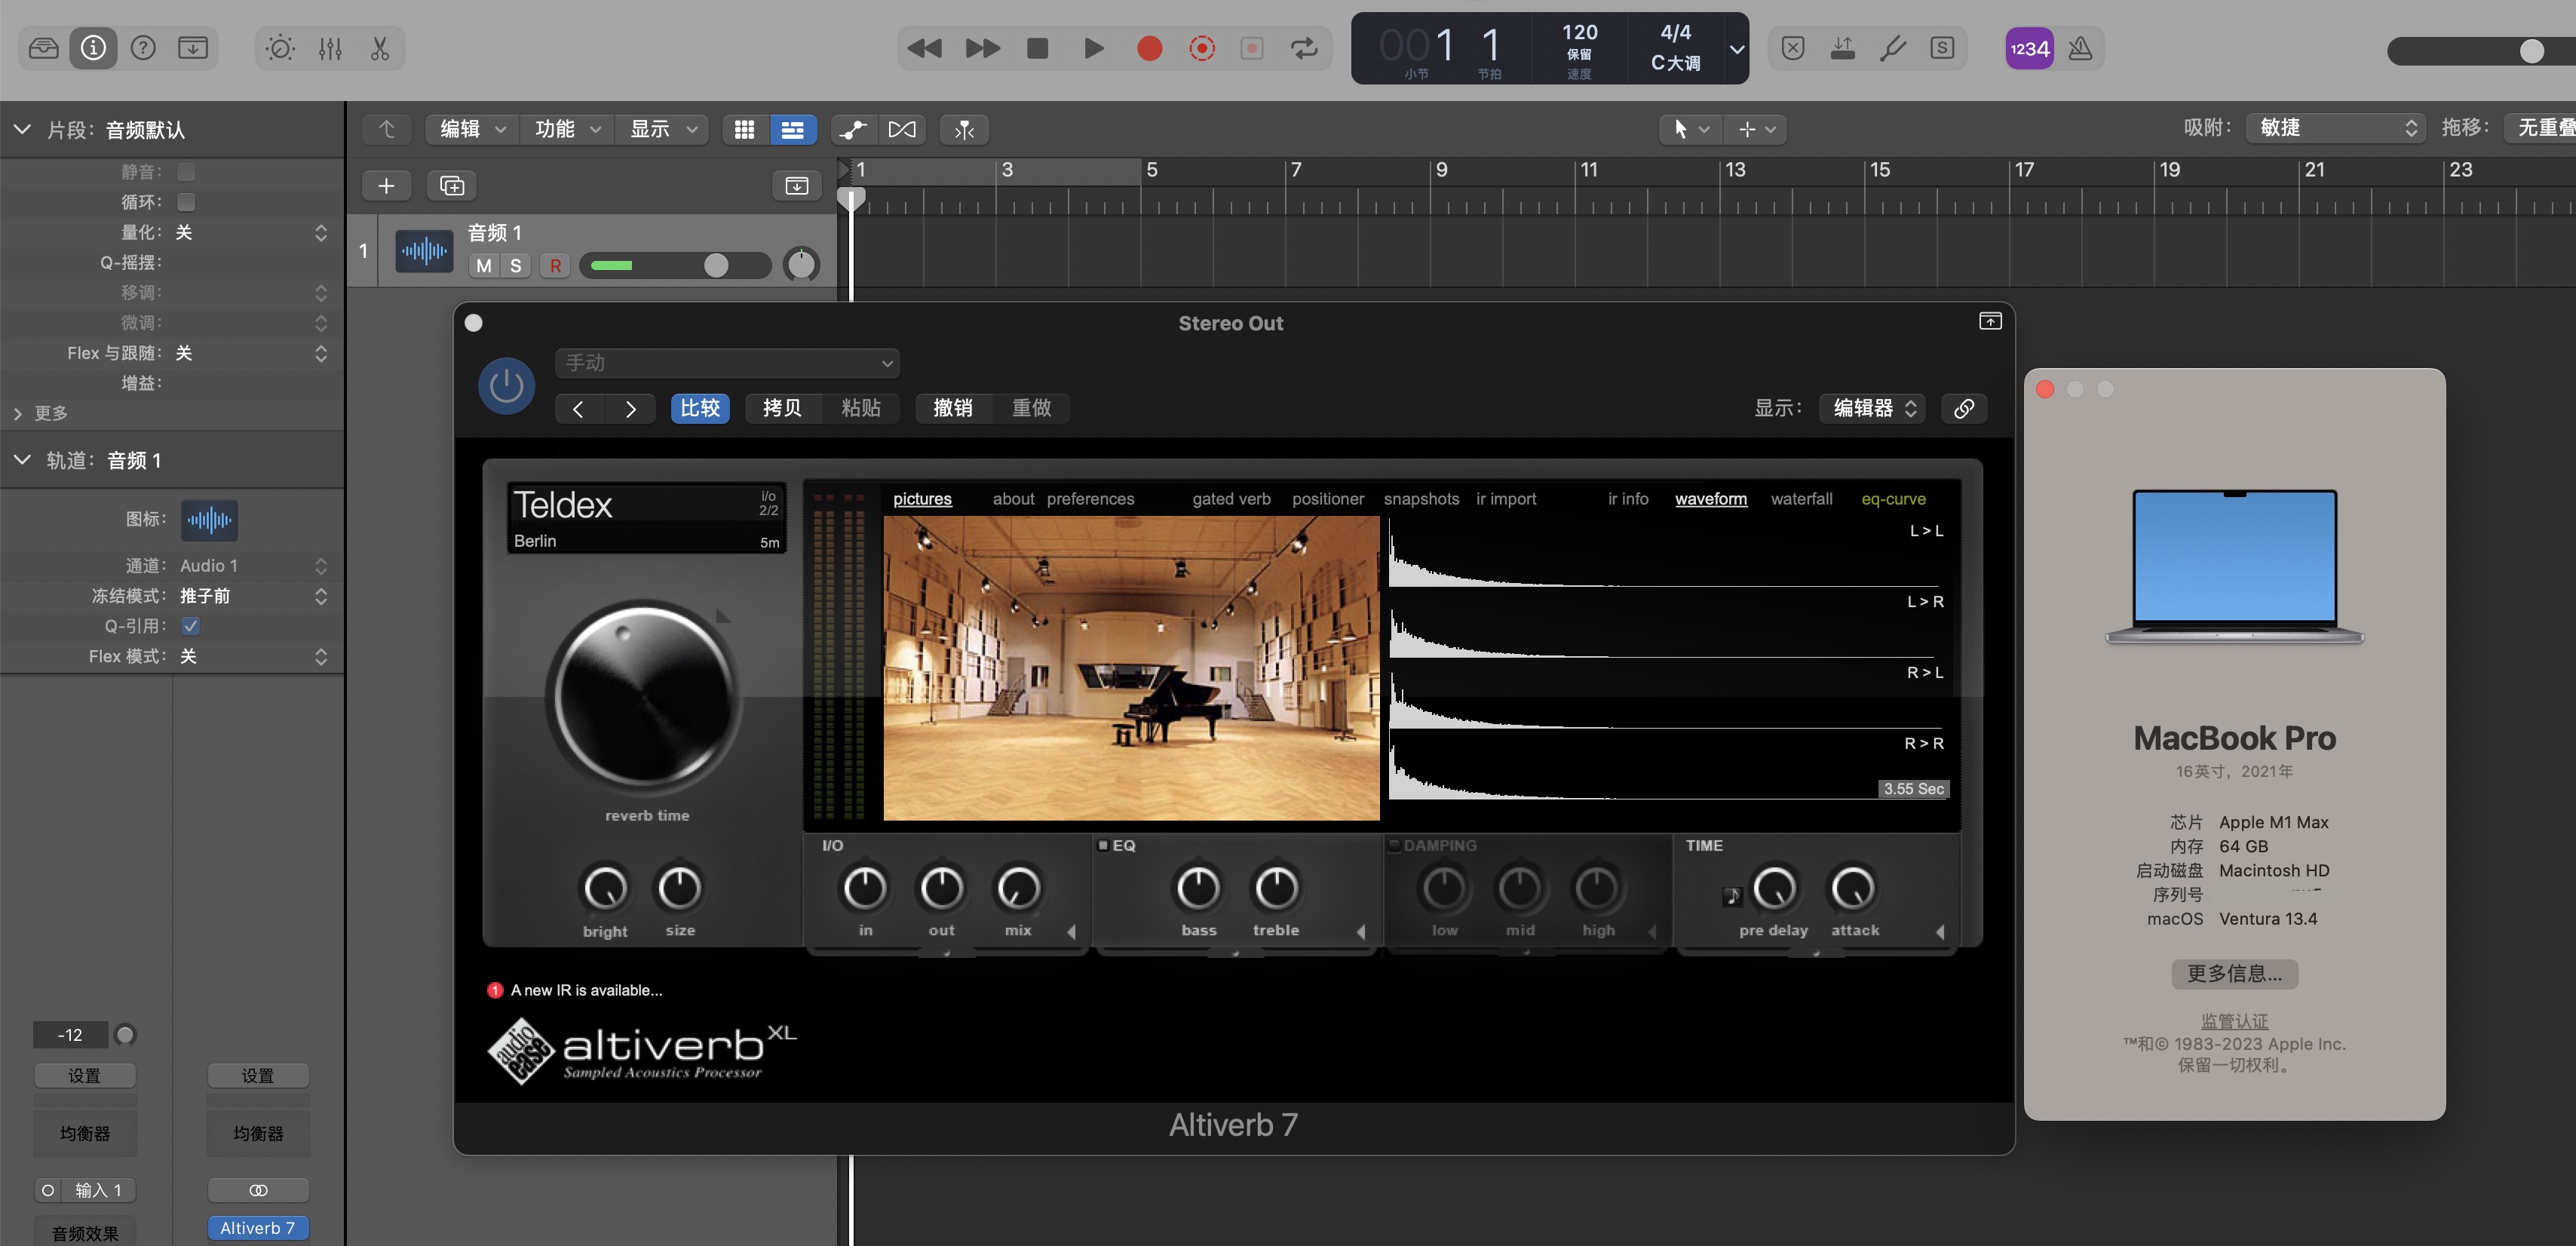2576x1246 pixels.
Task: Switch to the waterfall view tab
Action: (1801, 499)
